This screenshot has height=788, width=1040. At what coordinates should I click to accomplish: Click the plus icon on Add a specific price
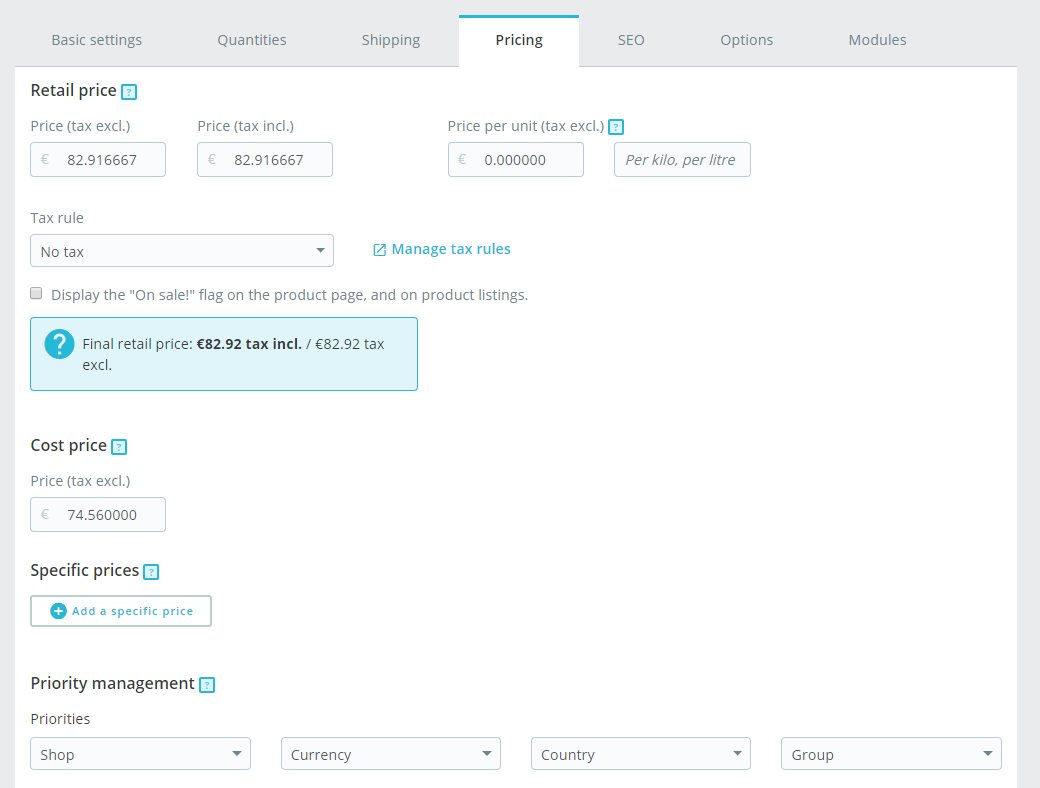pyautogui.click(x=58, y=611)
